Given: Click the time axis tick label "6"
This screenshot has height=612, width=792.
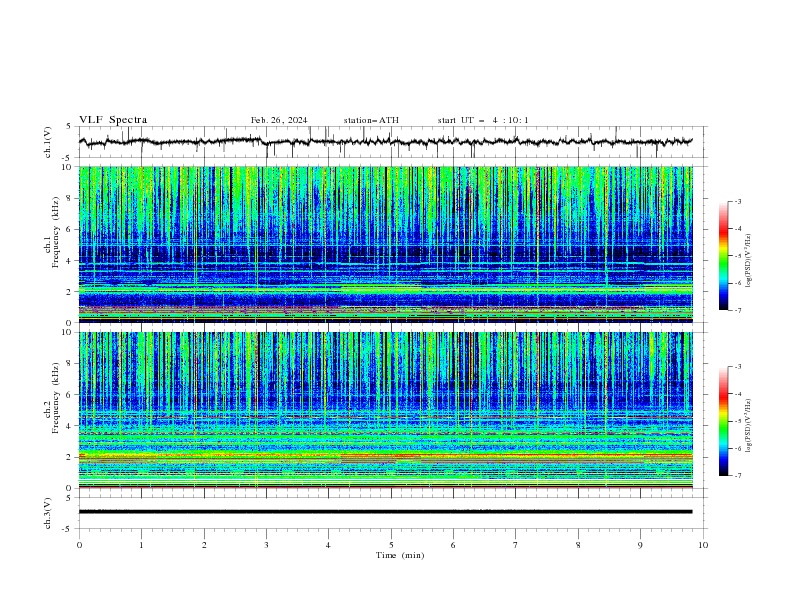Looking at the screenshot, I should [453, 545].
